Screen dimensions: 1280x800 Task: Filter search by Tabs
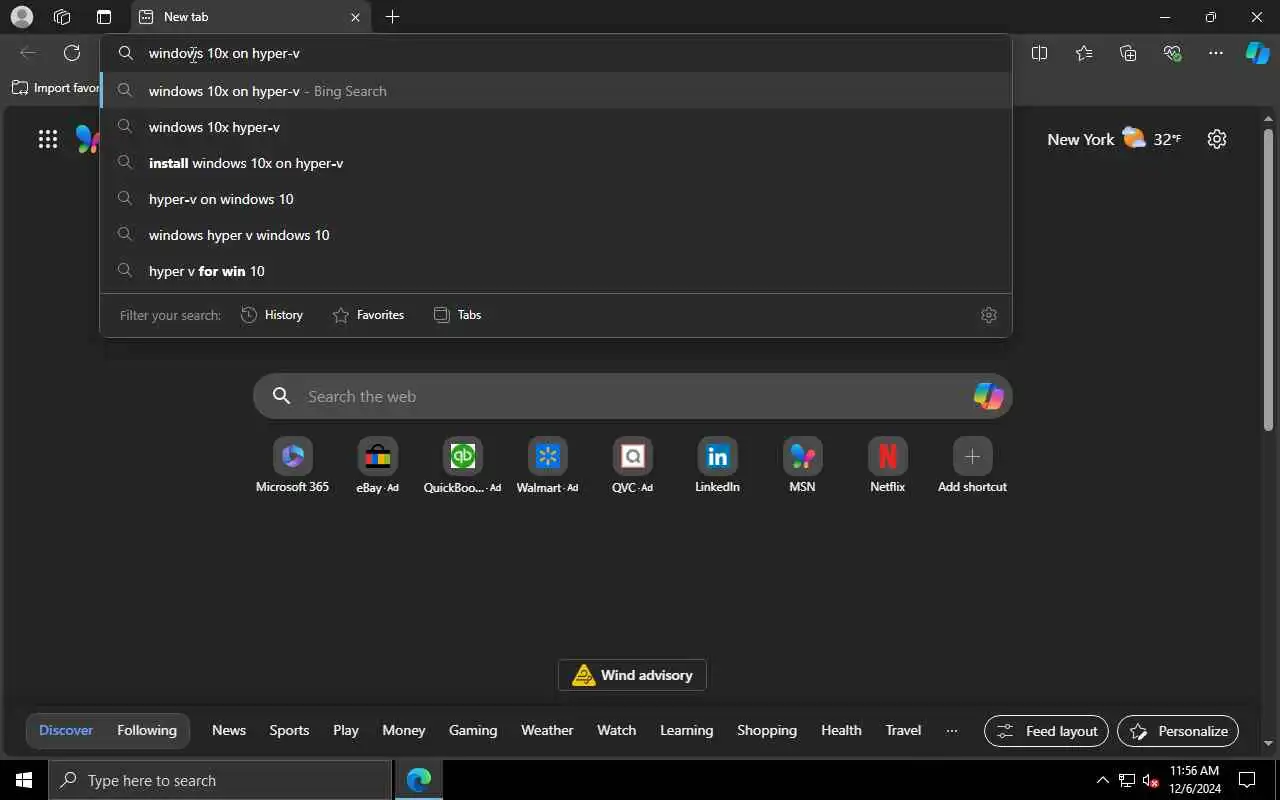pos(458,315)
